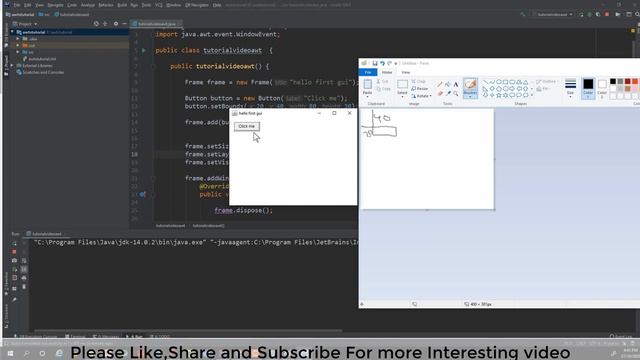Click the pin tab icon in Run panel

click(14, 300)
